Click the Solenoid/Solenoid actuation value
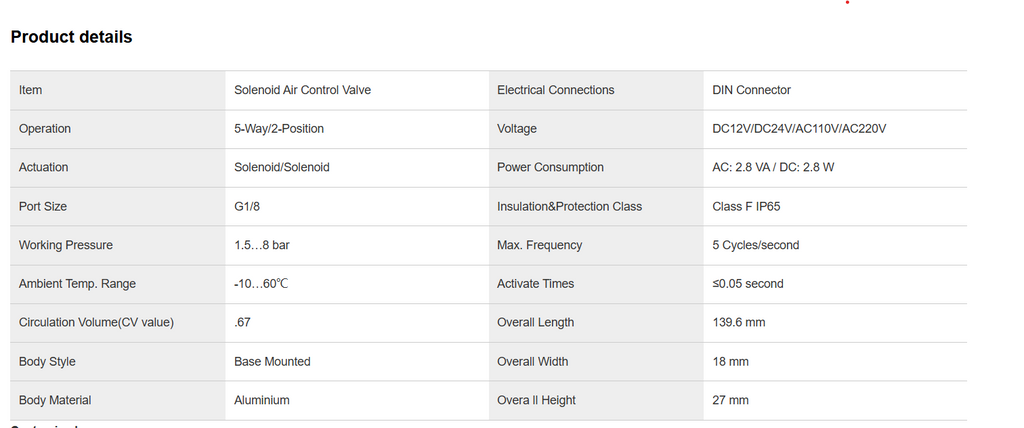The image size is (1024, 428). pyautogui.click(x=282, y=167)
